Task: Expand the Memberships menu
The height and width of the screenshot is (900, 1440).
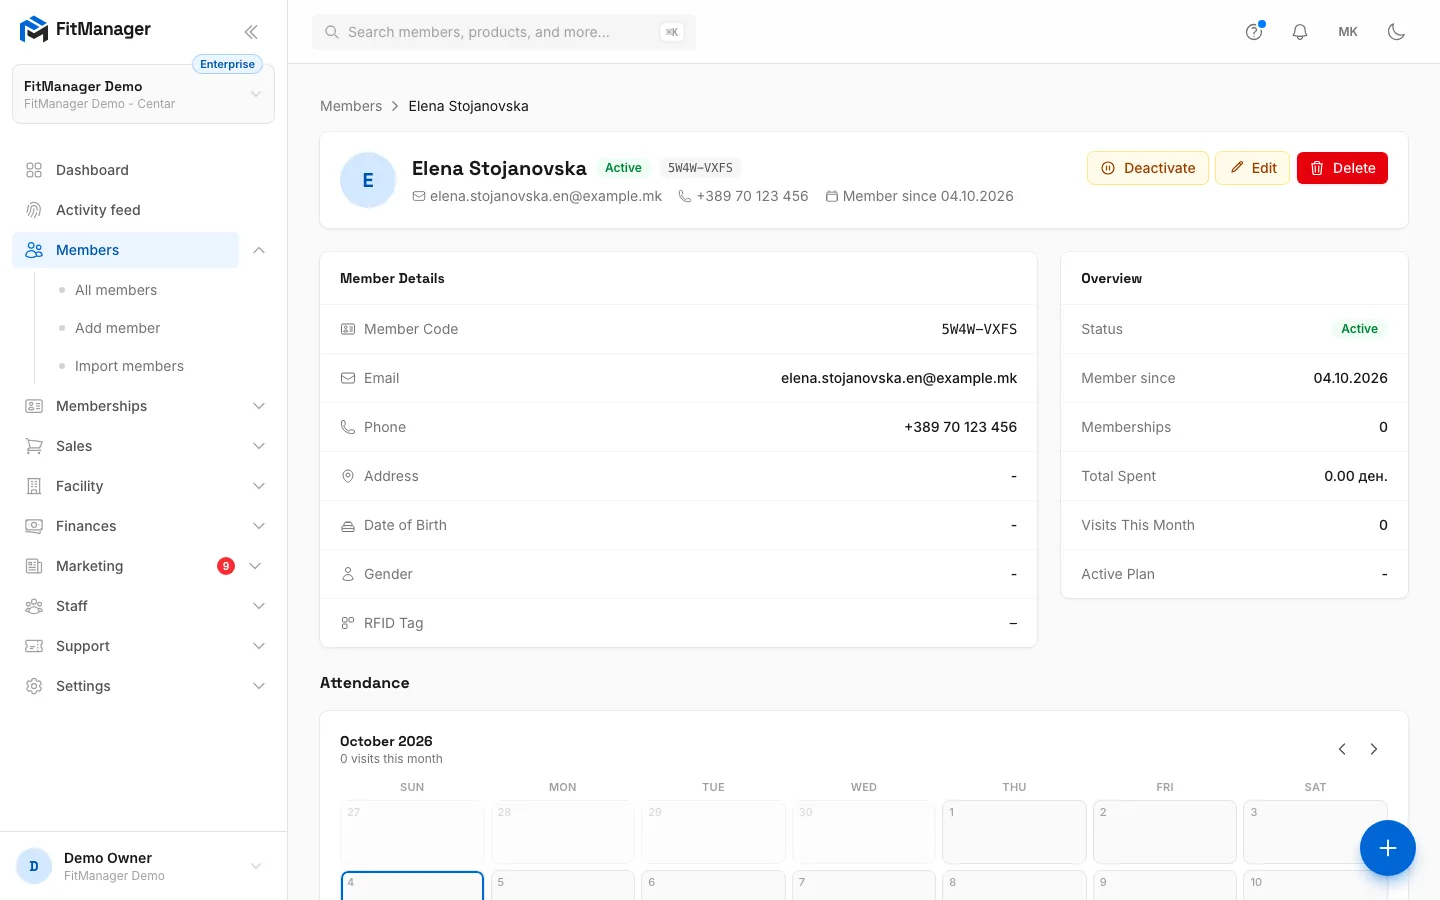Action: coord(143,406)
